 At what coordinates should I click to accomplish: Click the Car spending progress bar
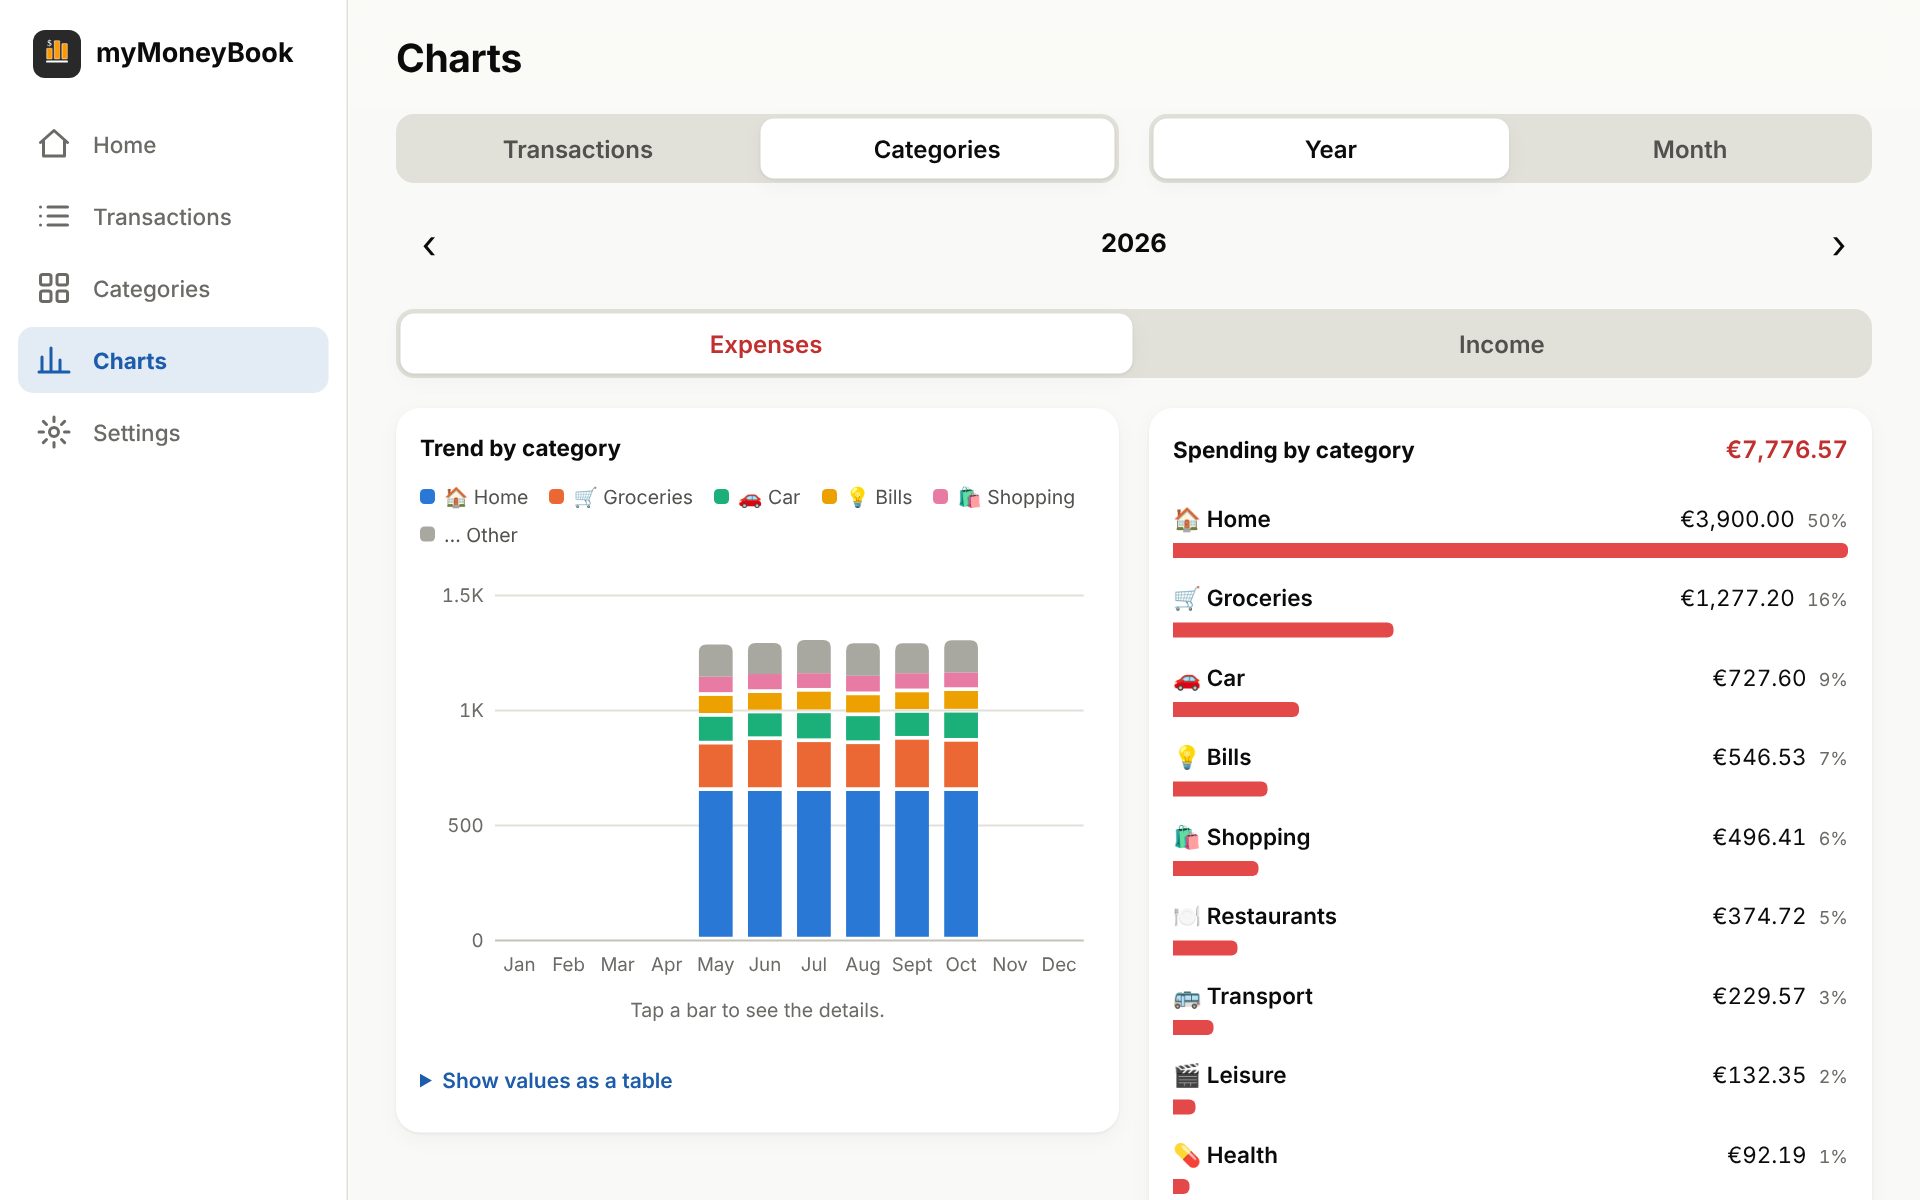[1236, 709]
